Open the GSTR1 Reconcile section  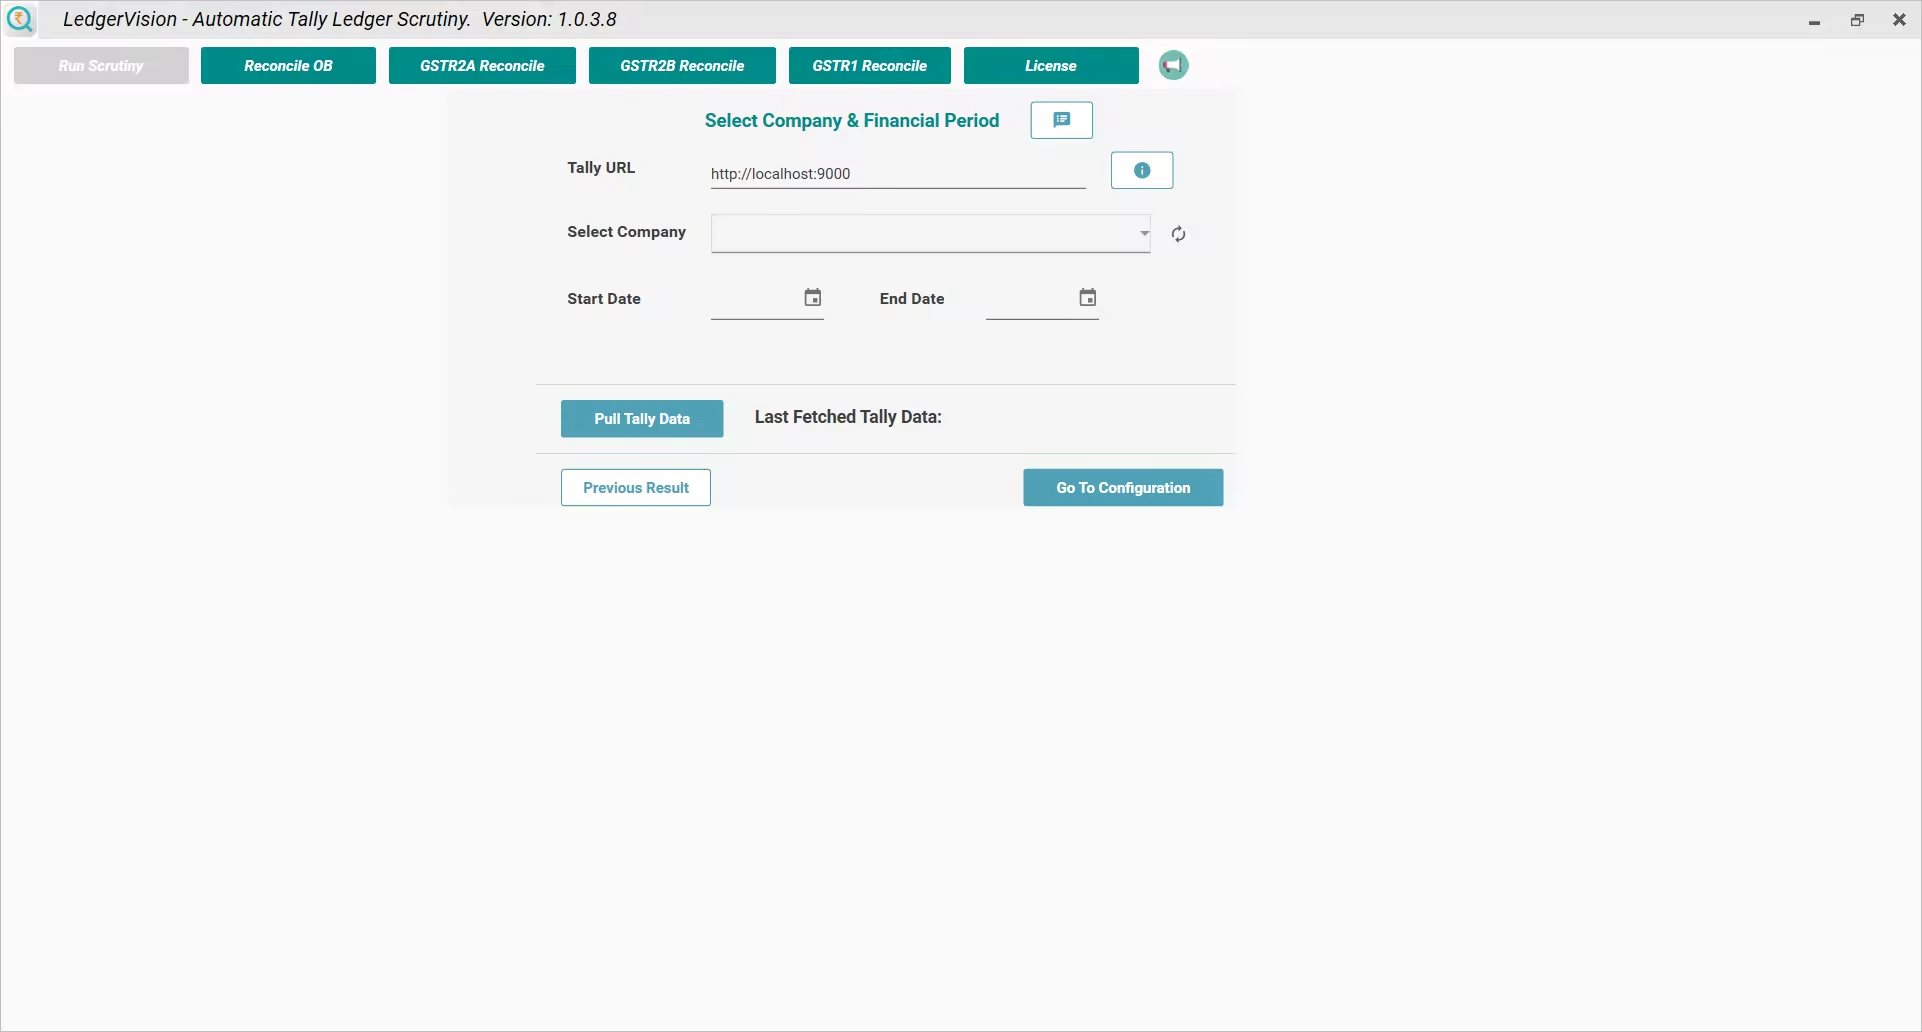870,66
